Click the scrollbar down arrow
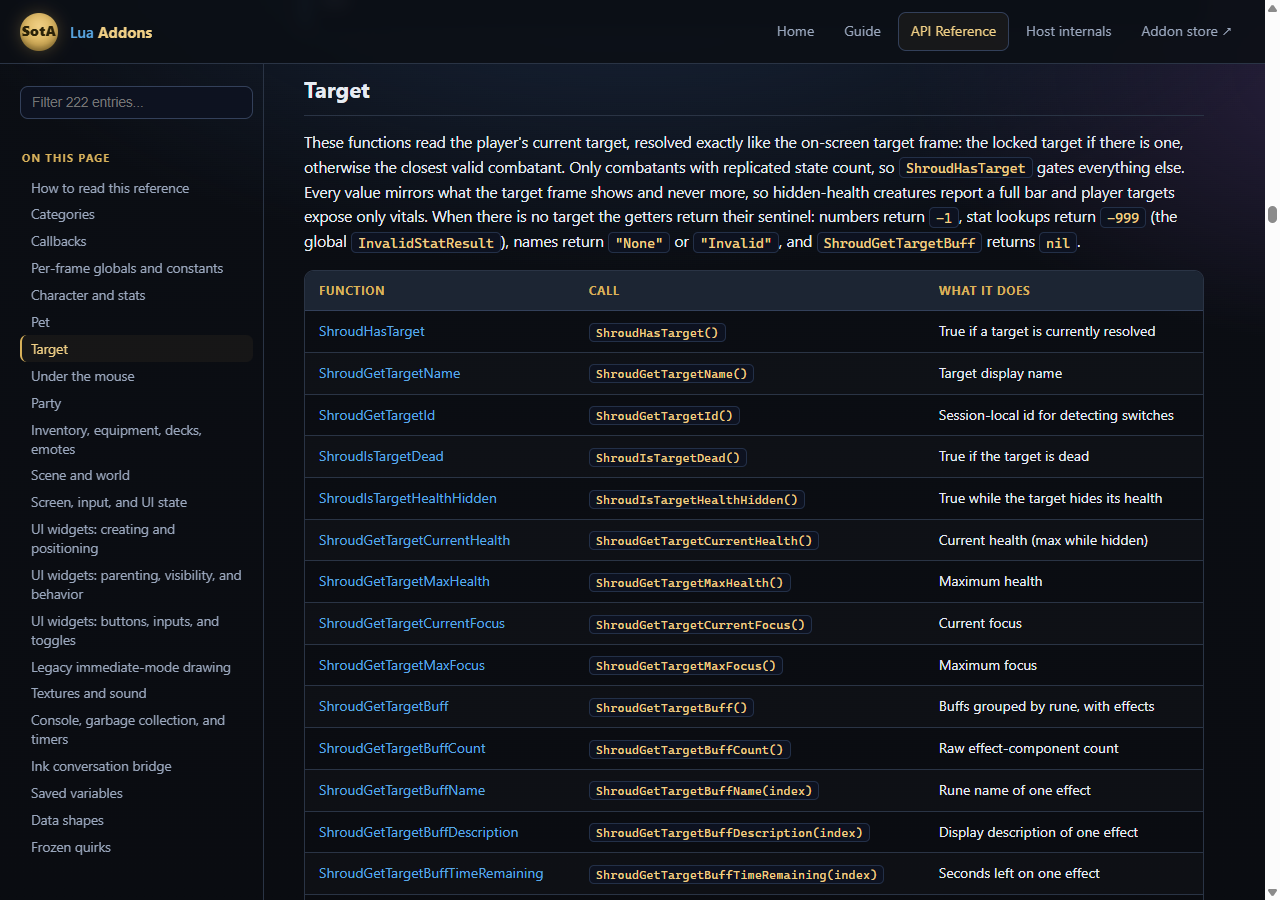Viewport: 1280px width, 900px height. coord(1272,892)
